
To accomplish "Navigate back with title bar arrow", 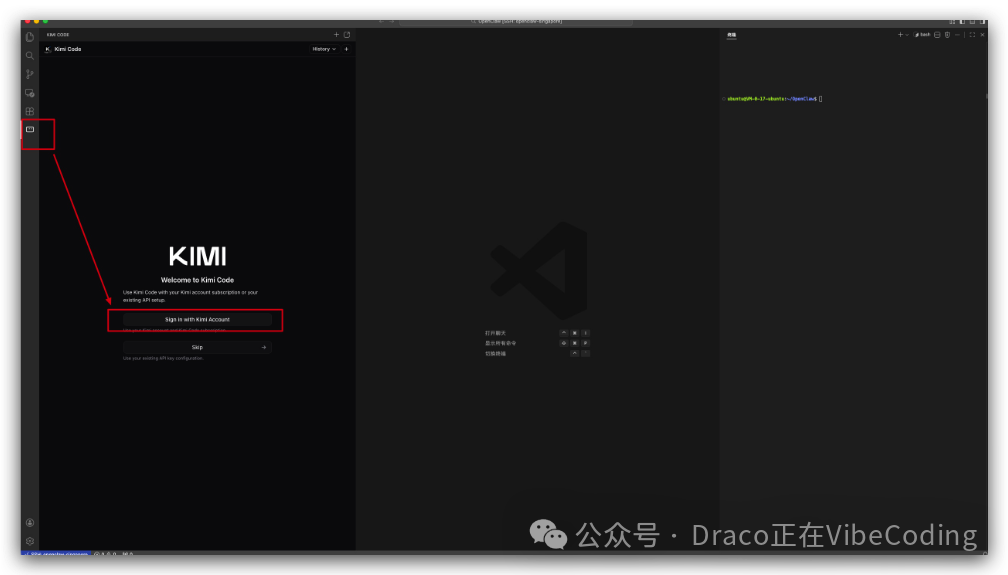I will pyautogui.click(x=381, y=22).
